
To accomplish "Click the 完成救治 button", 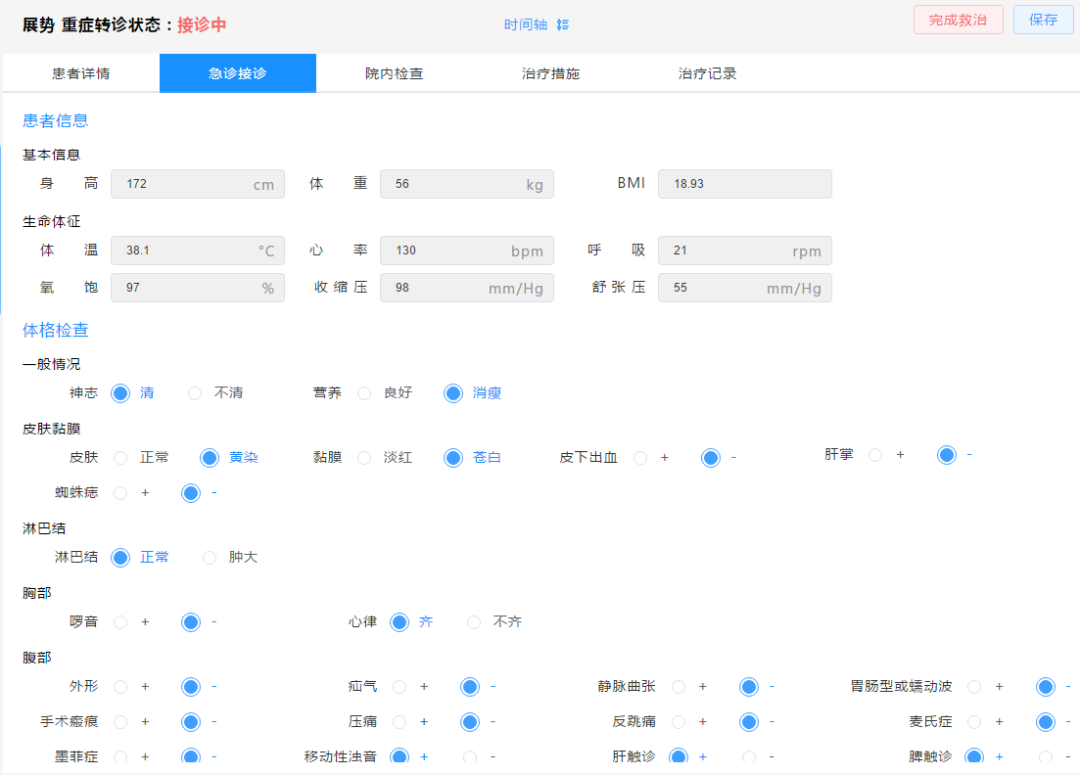I will (957, 20).
